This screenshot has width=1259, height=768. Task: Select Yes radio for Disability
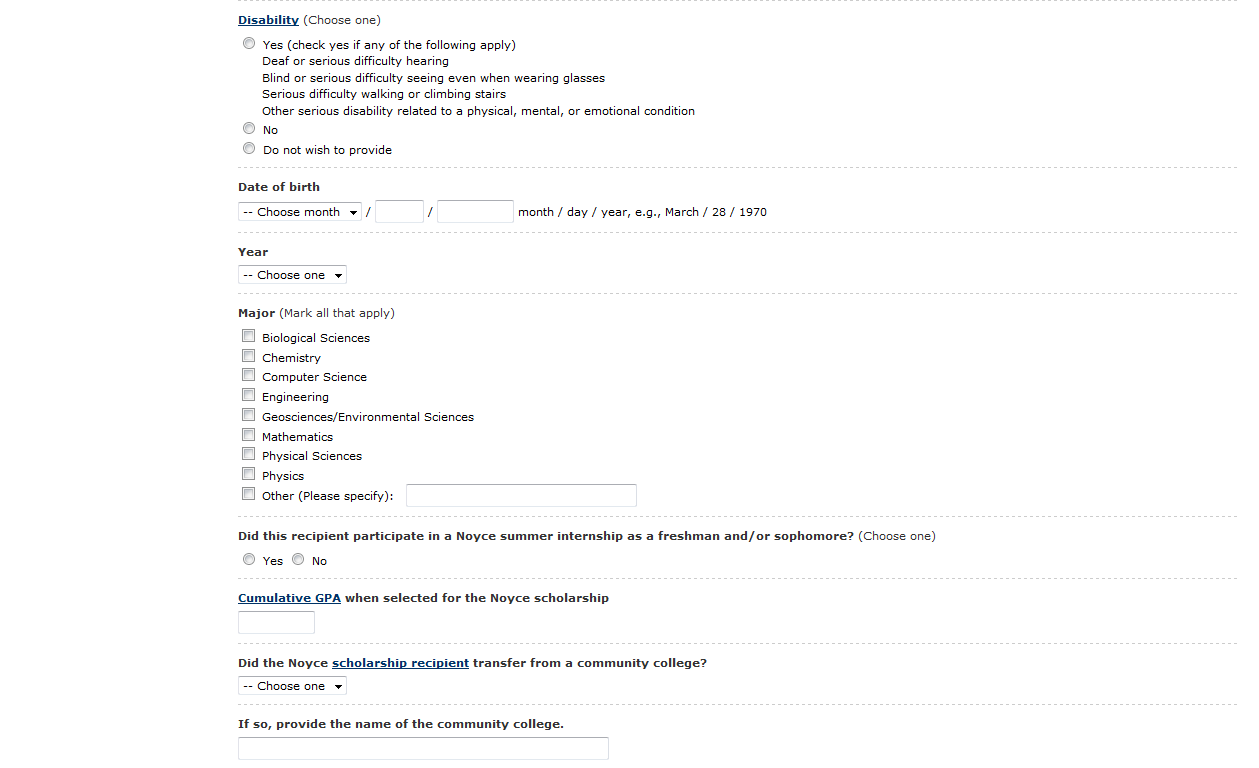coord(249,44)
